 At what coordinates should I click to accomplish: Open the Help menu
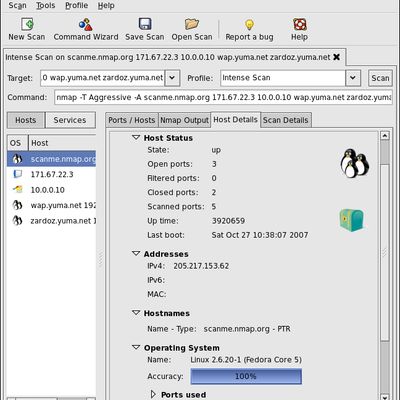106,6
